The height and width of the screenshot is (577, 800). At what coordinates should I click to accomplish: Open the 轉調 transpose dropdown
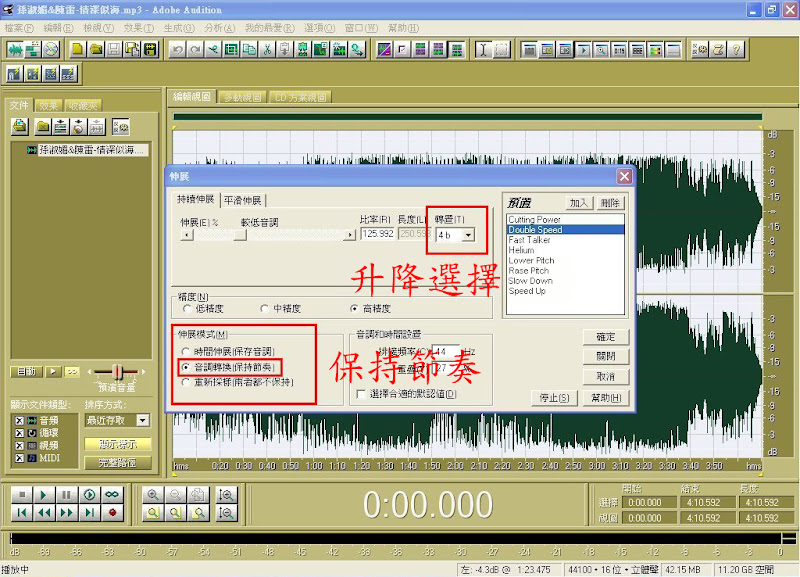[468, 235]
